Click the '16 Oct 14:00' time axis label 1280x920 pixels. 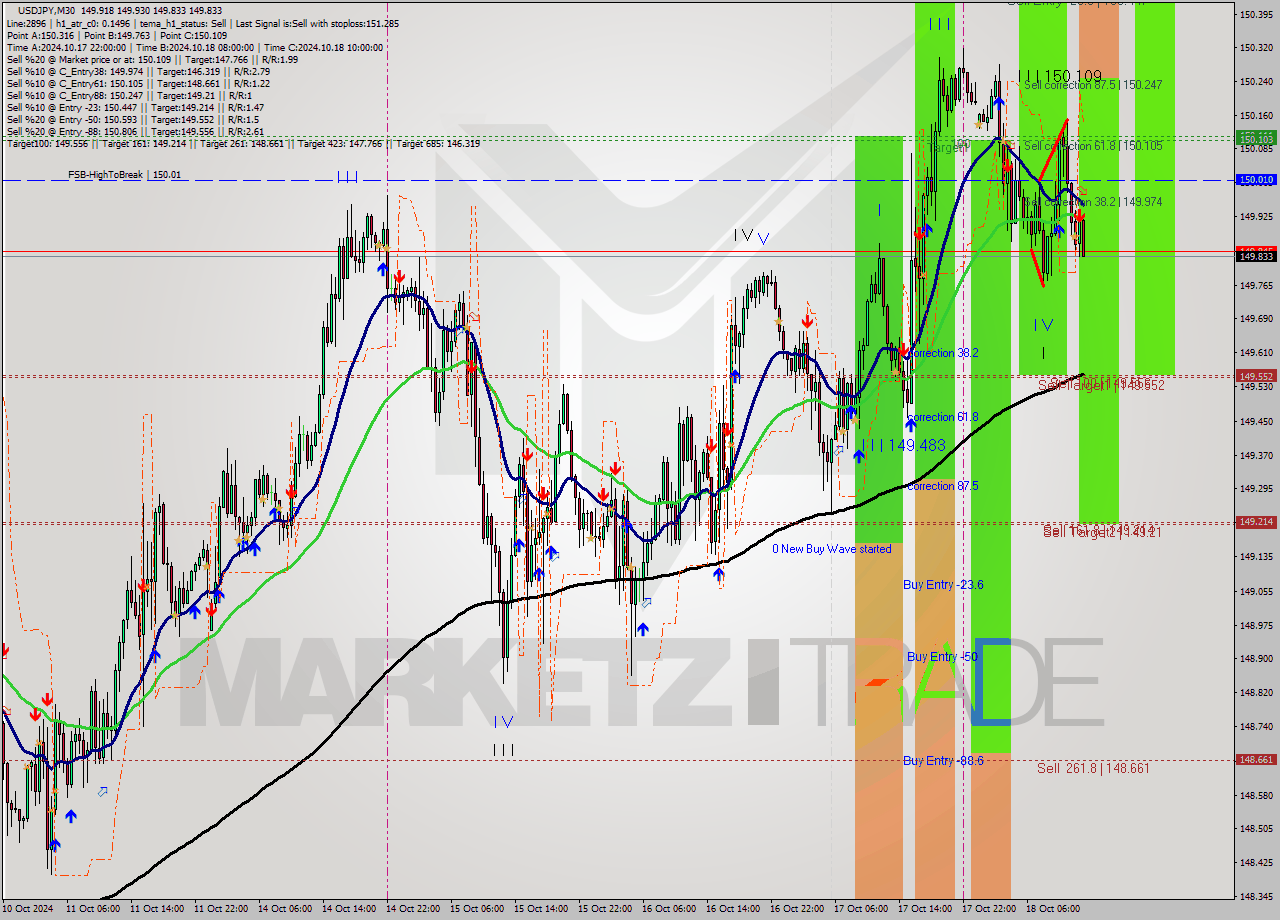click(x=732, y=909)
